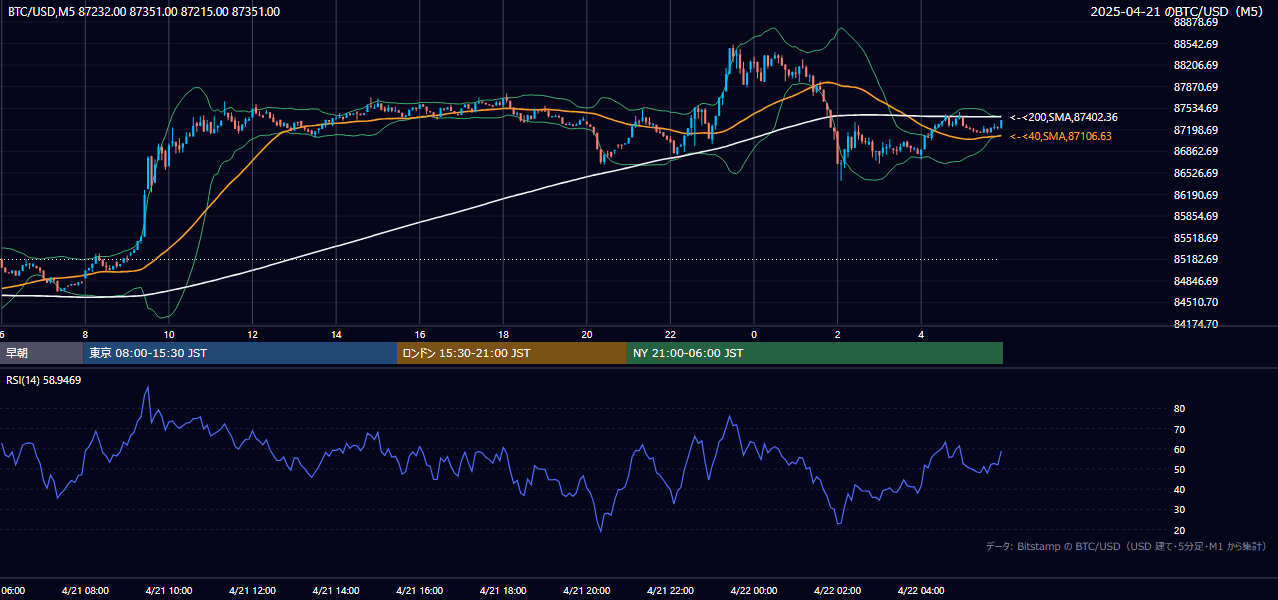This screenshot has width=1278, height=600.
Task: Click price axis label 84510.70
Action: 1196,302
